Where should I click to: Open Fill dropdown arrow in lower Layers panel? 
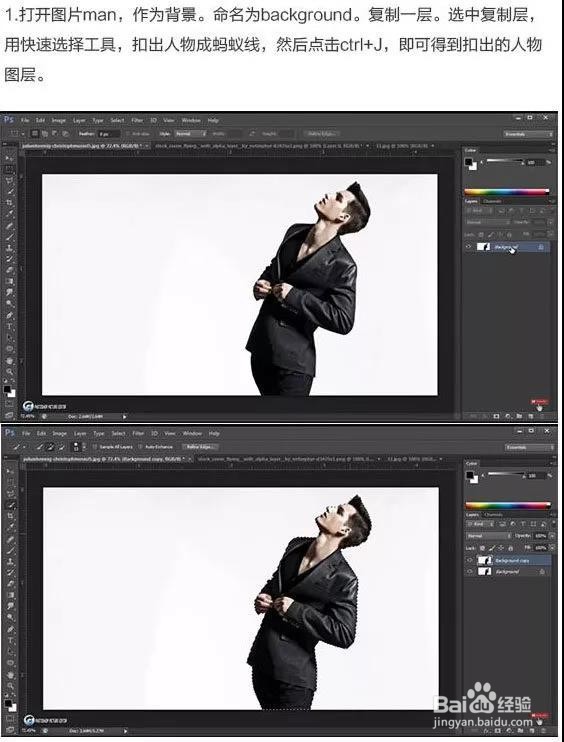click(x=552, y=548)
